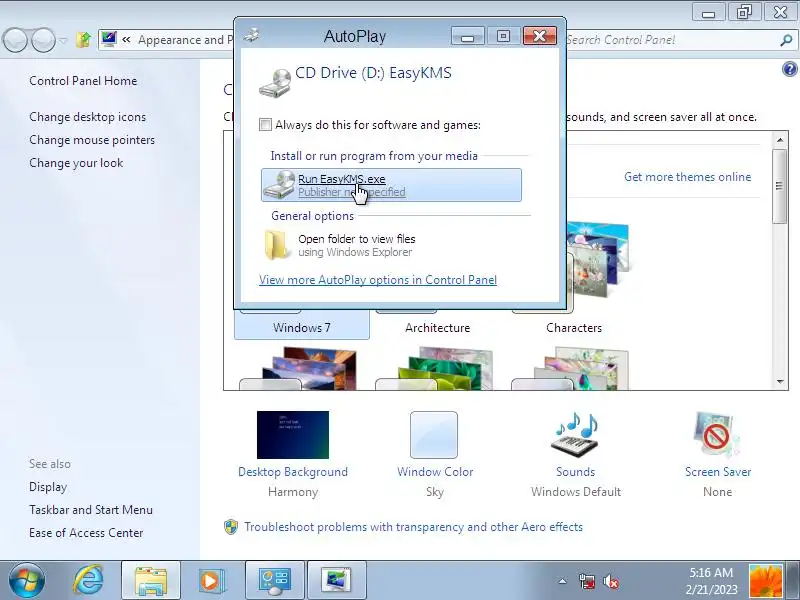800x600 pixels.
Task: Click Get more themes online
Action: pos(687,177)
